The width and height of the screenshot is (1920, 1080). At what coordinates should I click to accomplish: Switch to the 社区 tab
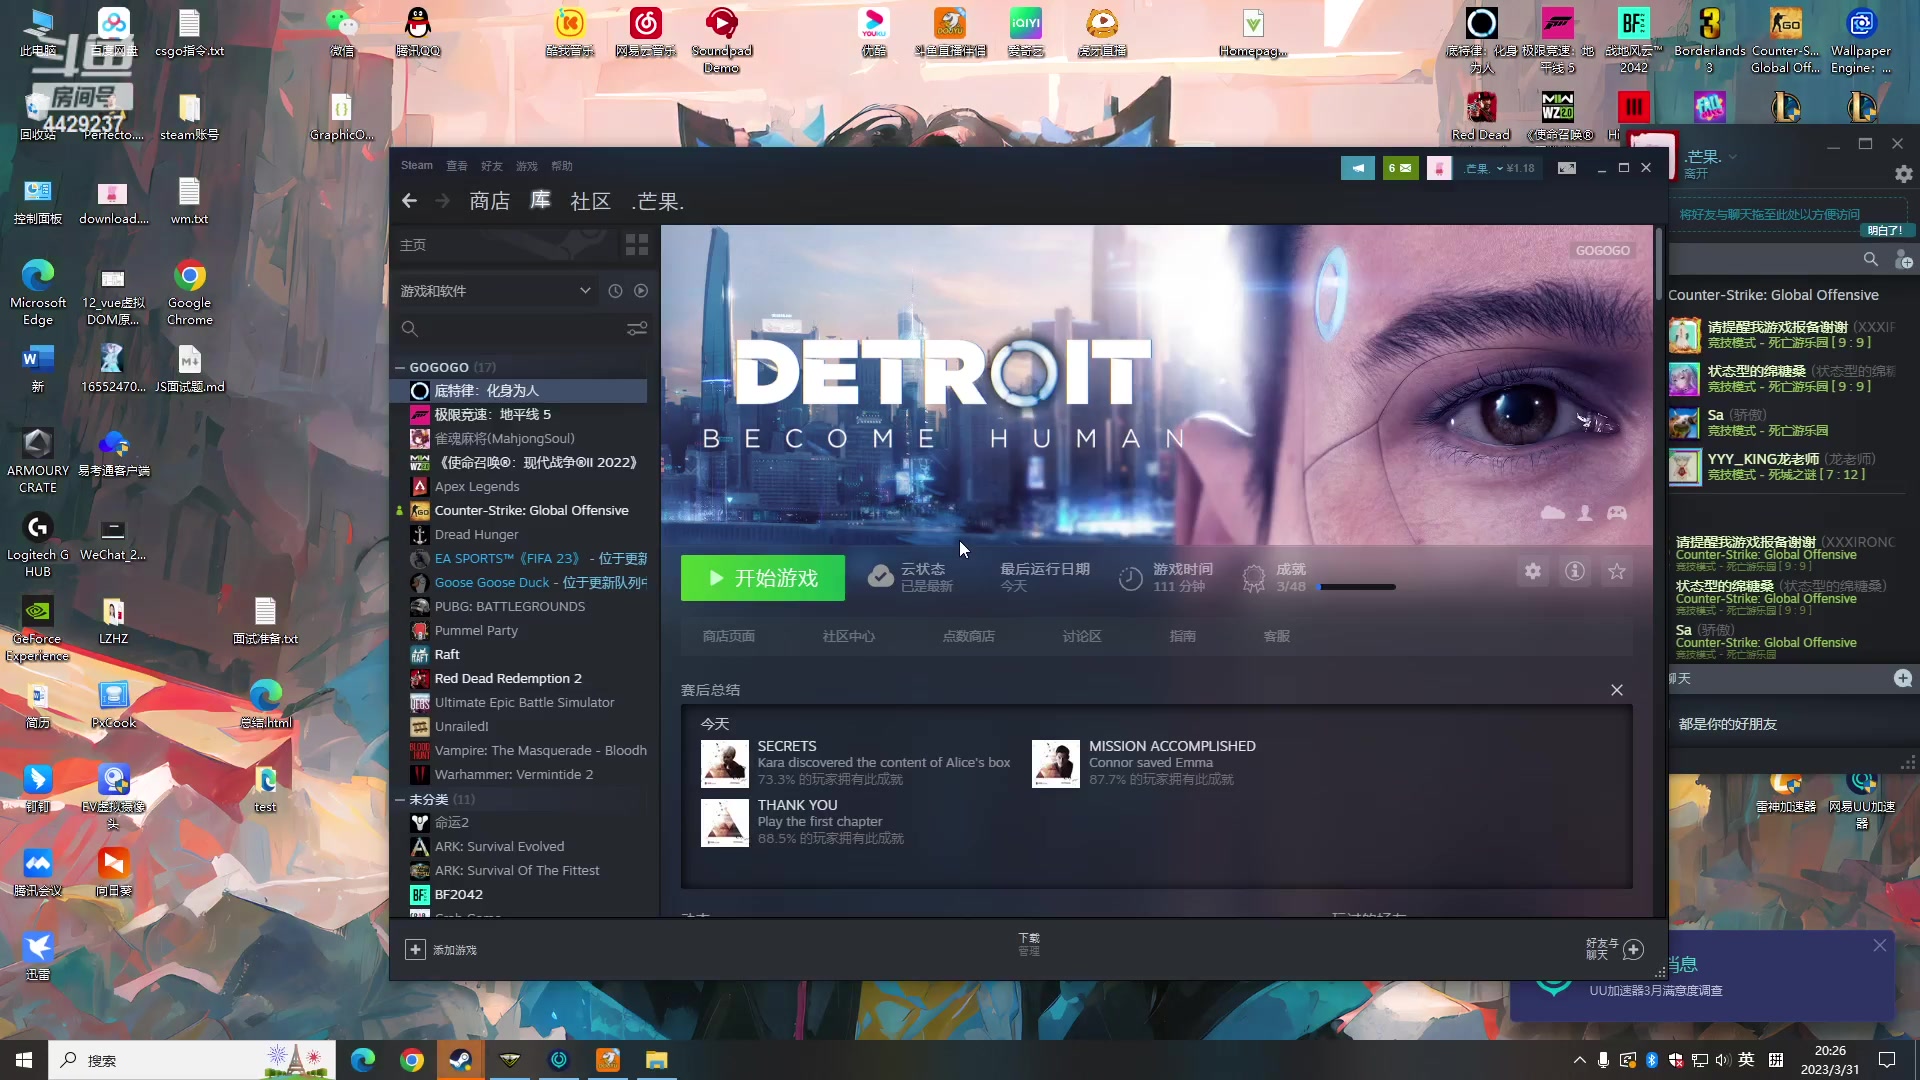point(590,201)
